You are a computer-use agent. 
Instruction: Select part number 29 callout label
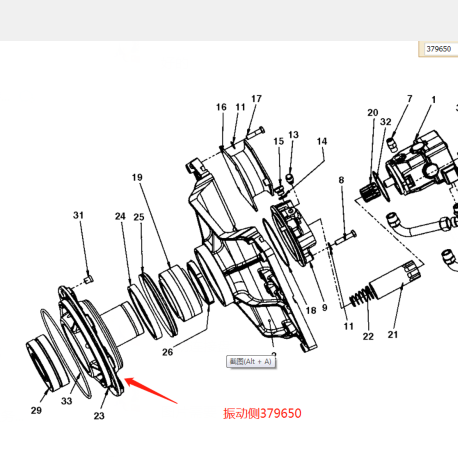[x=36, y=410]
